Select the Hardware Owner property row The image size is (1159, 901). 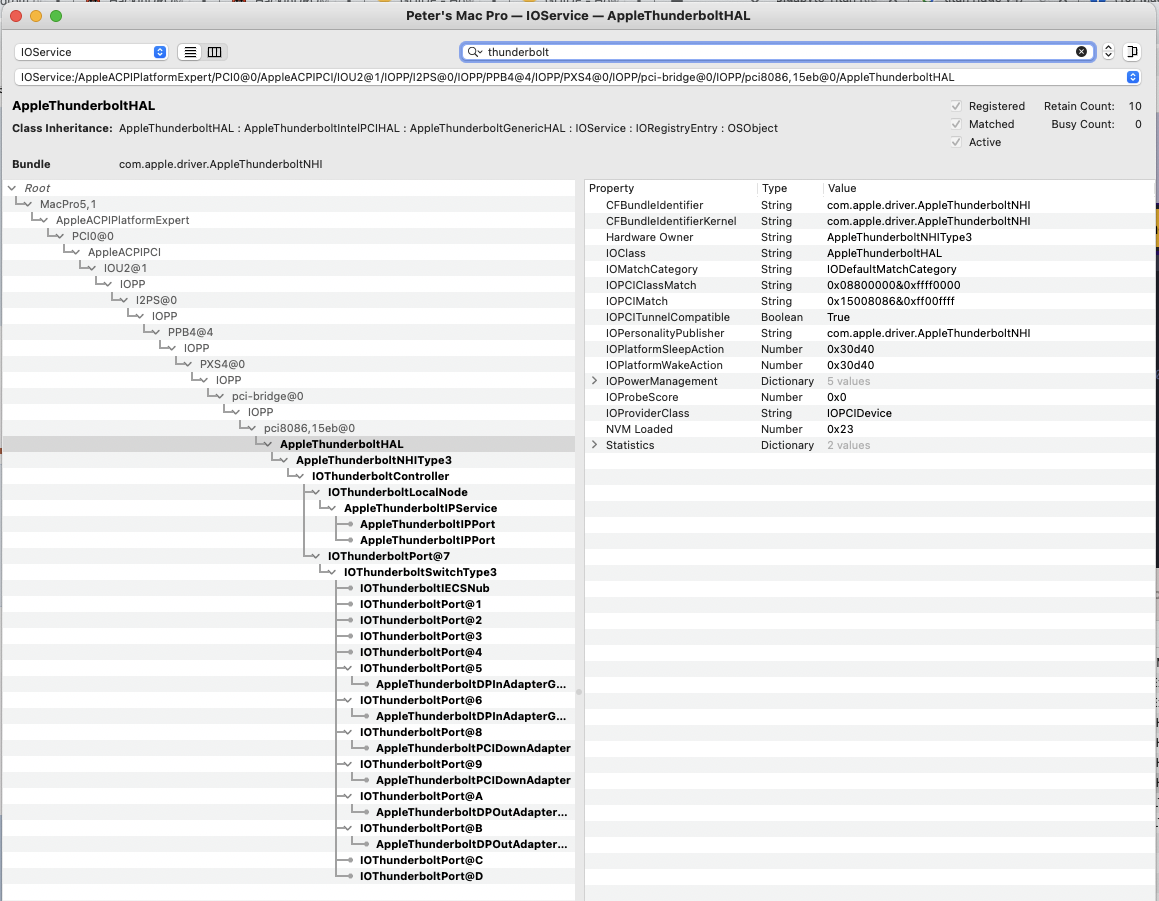click(x=869, y=237)
